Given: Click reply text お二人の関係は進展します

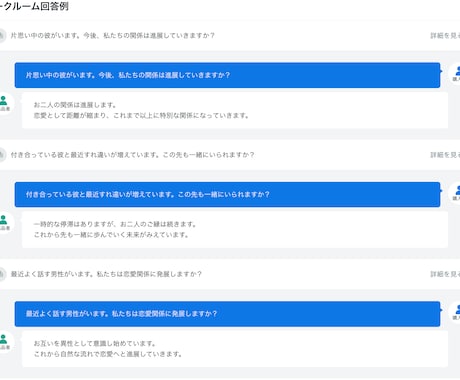Looking at the screenshot, I should coord(75,105).
